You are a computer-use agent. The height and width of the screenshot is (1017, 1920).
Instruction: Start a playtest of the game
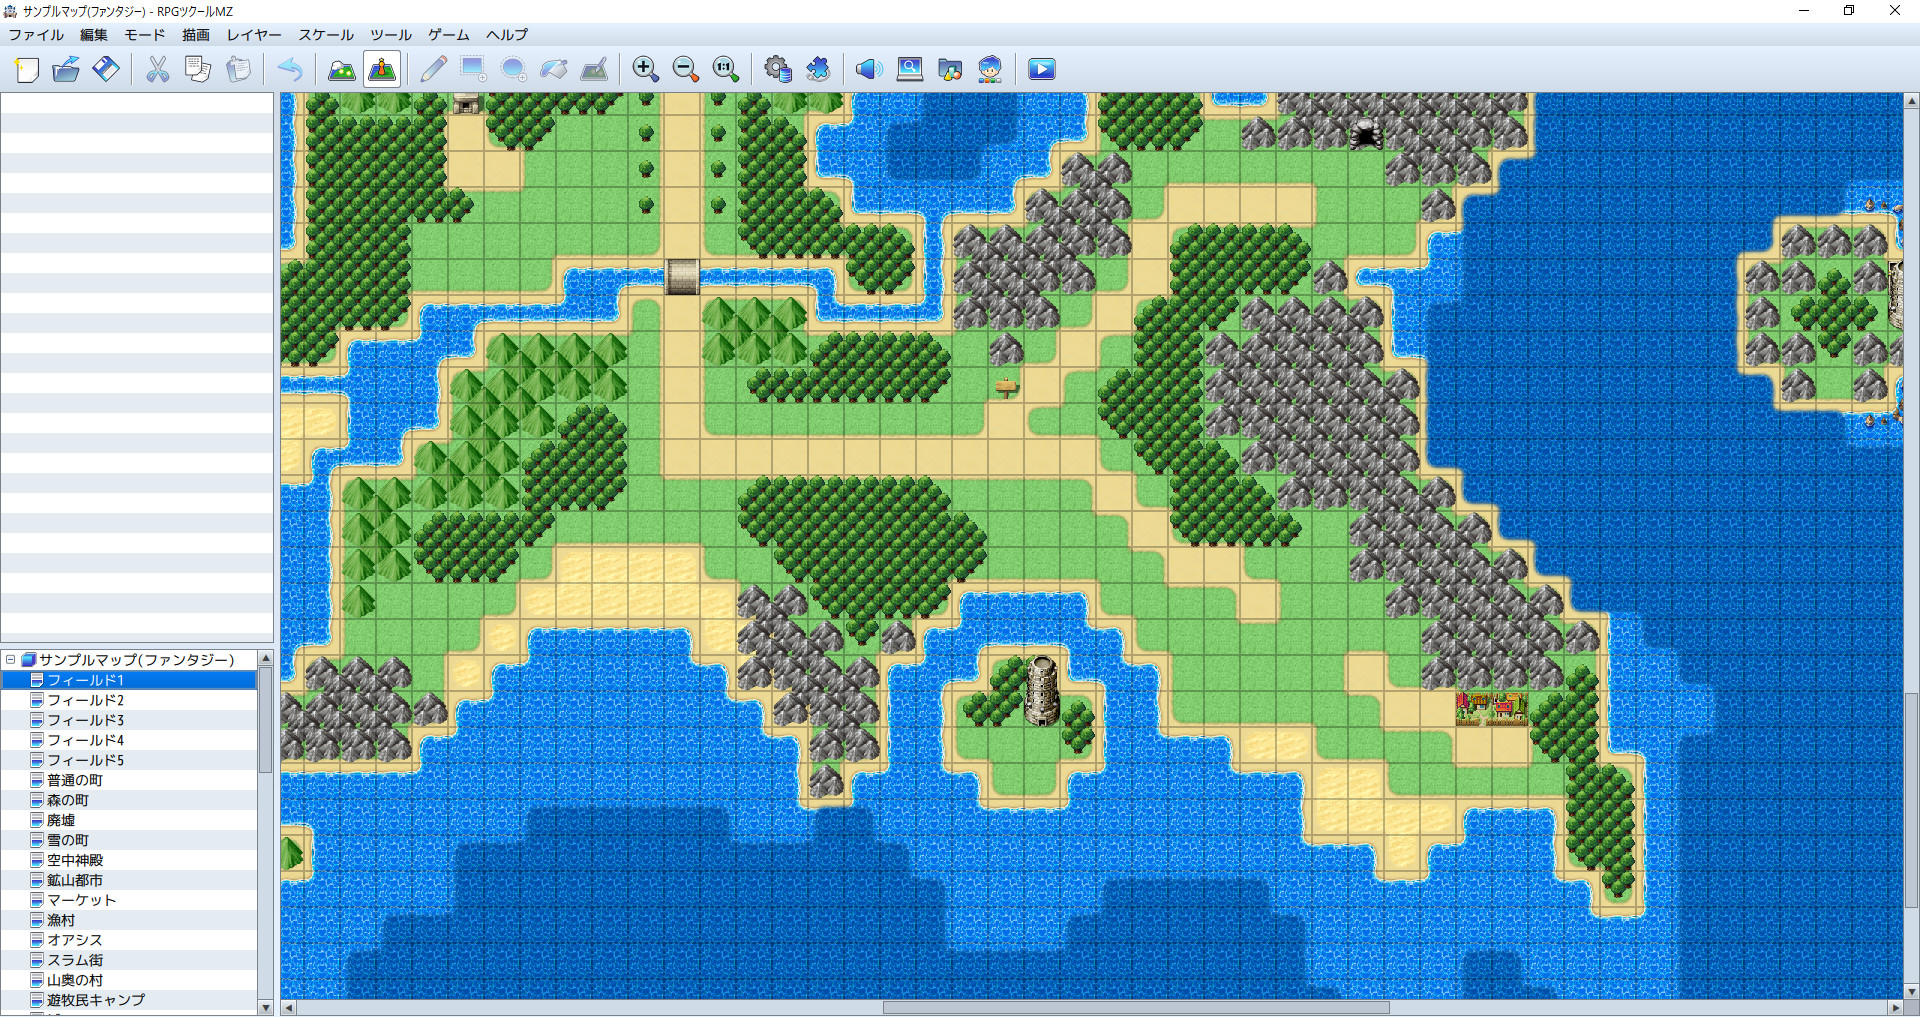1042,69
